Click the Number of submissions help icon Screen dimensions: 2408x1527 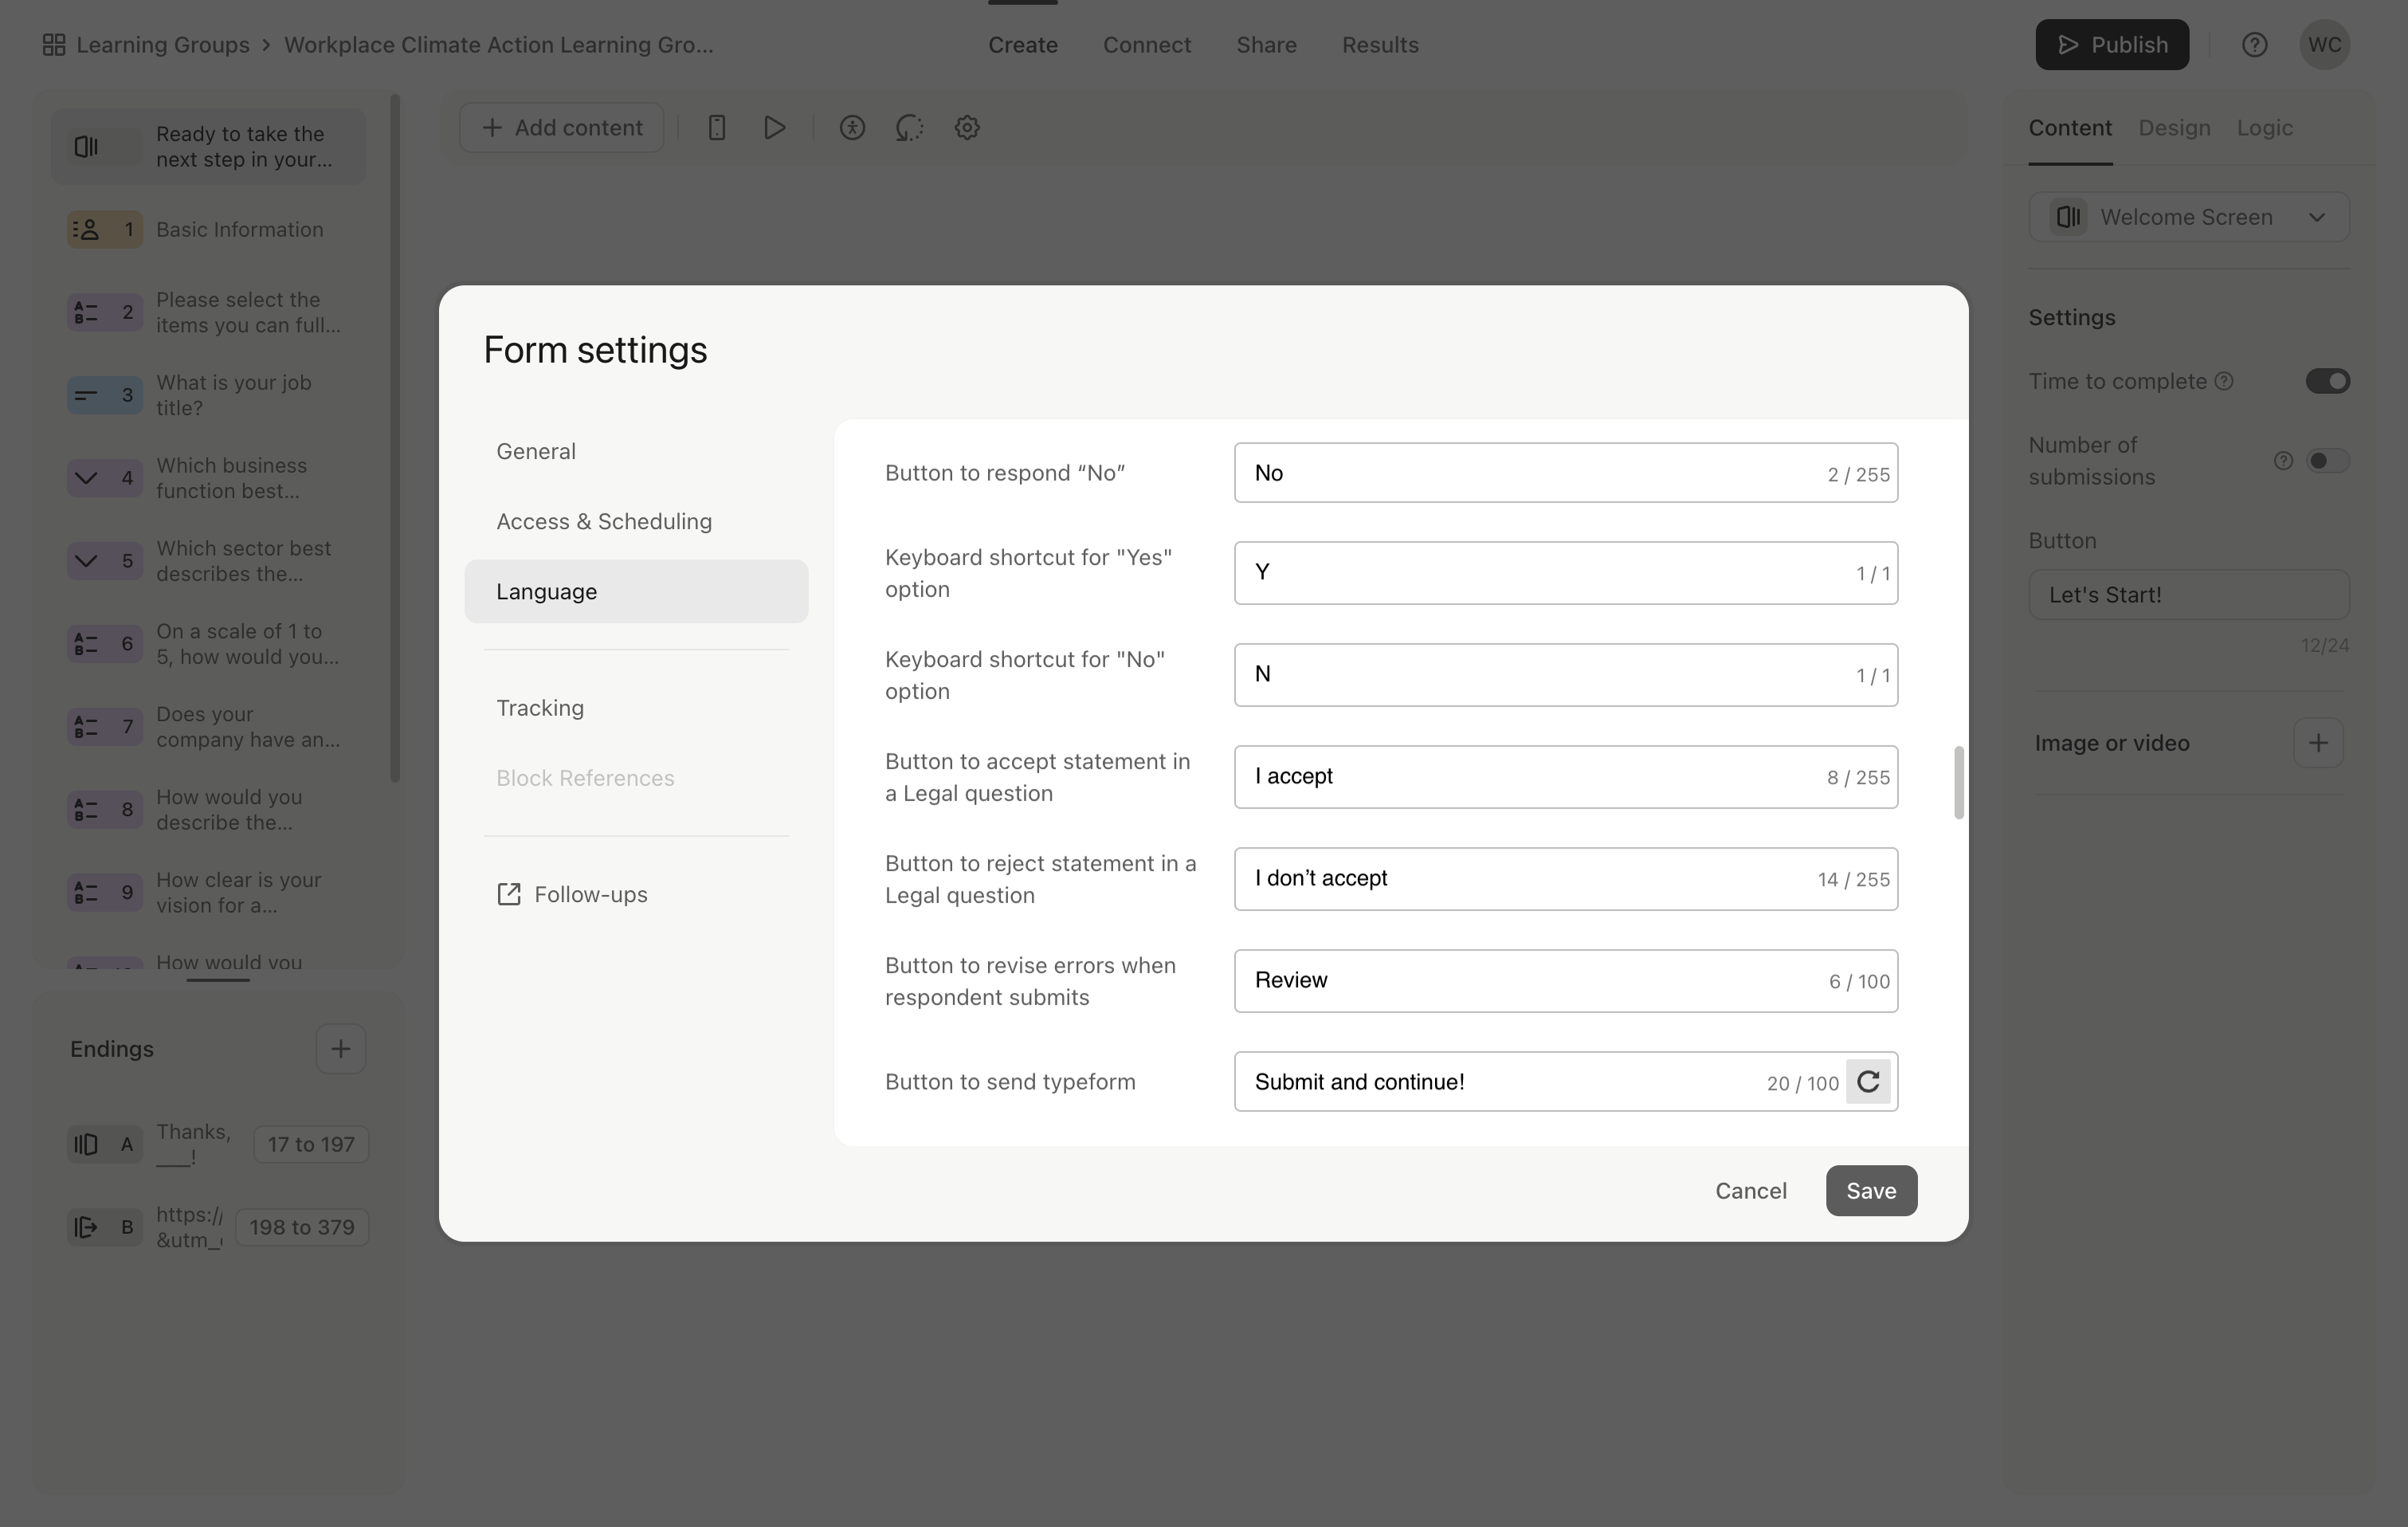pyautogui.click(x=2283, y=461)
